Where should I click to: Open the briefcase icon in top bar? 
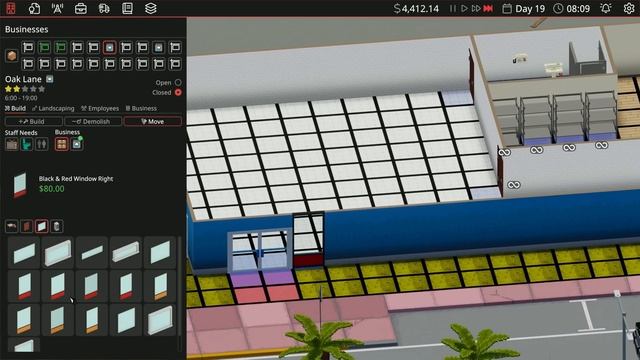tap(80, 8)
